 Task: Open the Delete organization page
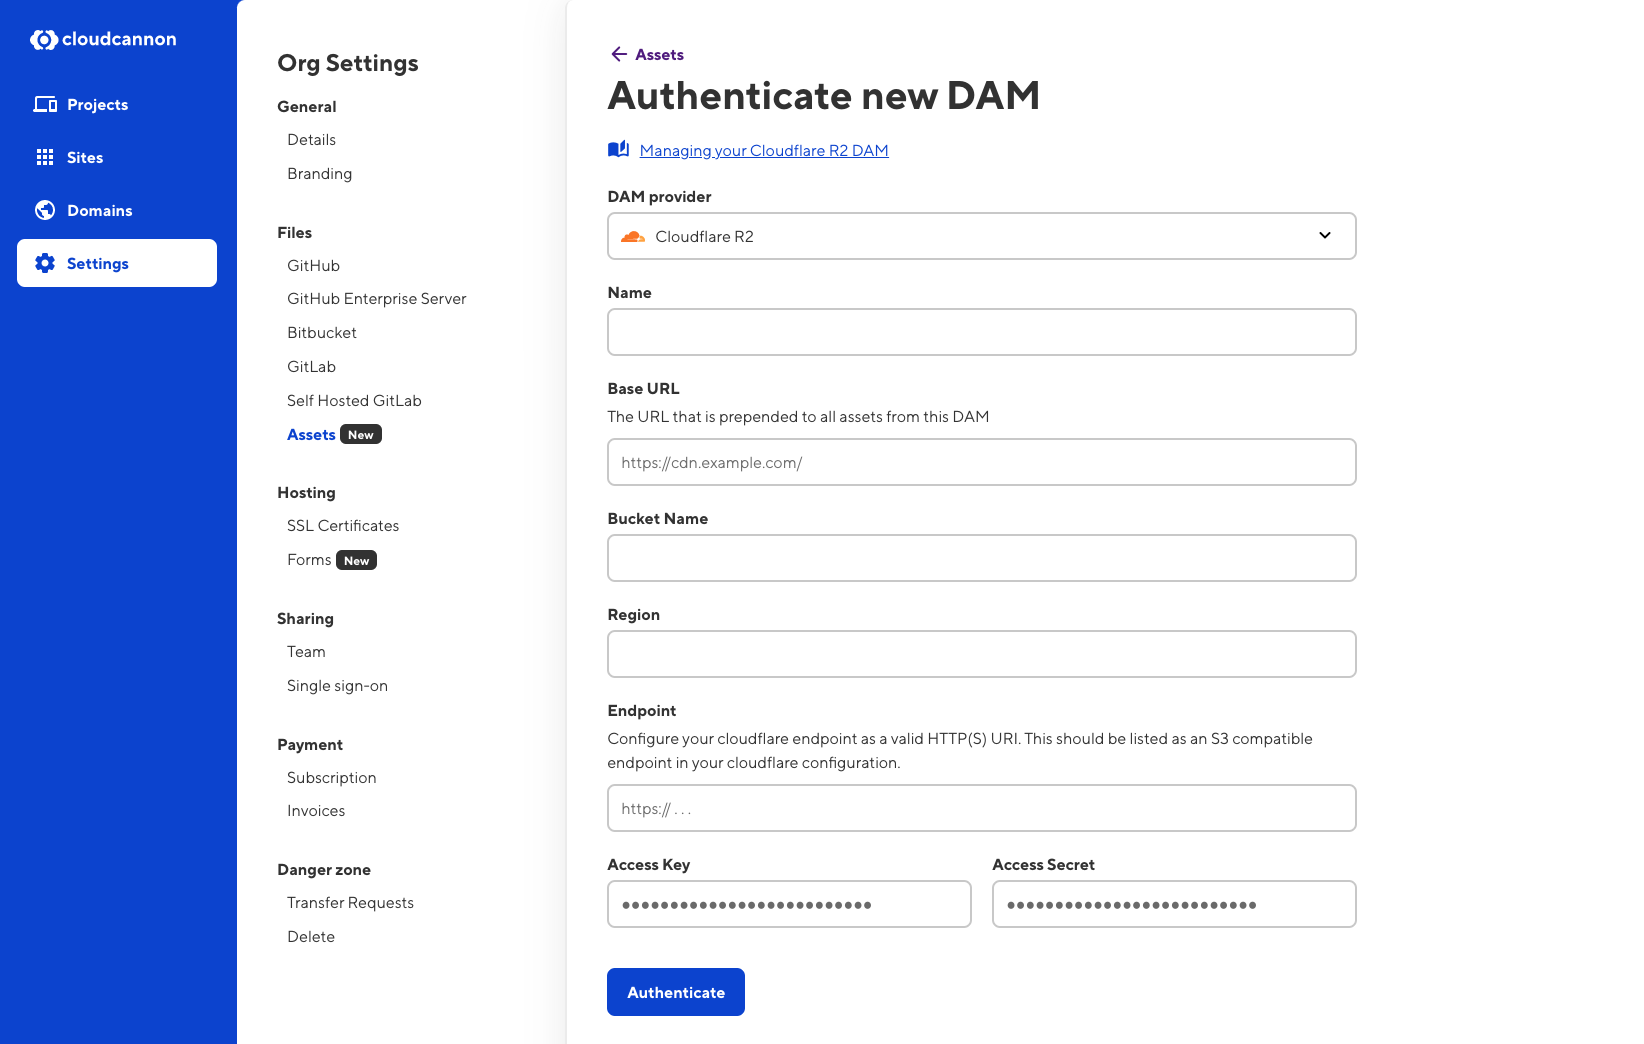tap(311, 937)
